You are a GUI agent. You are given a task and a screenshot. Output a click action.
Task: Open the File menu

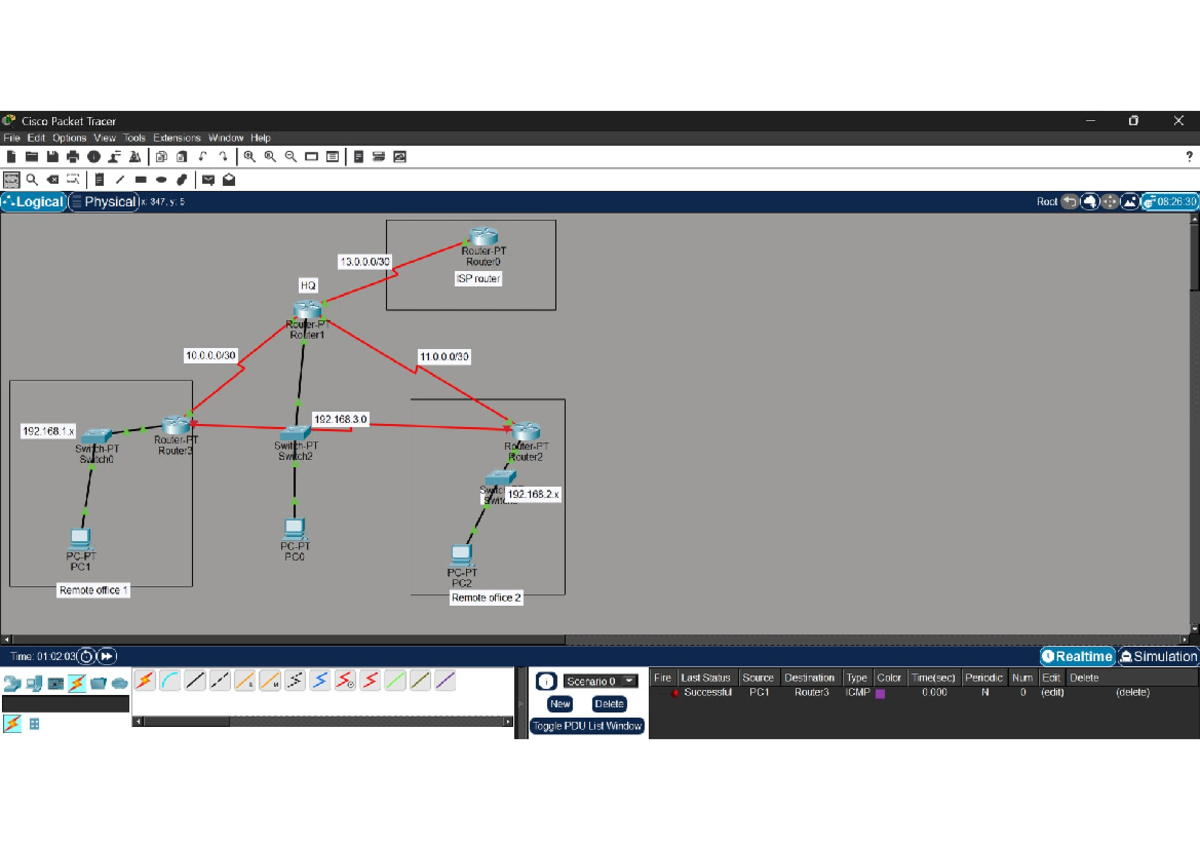[12, 138]
